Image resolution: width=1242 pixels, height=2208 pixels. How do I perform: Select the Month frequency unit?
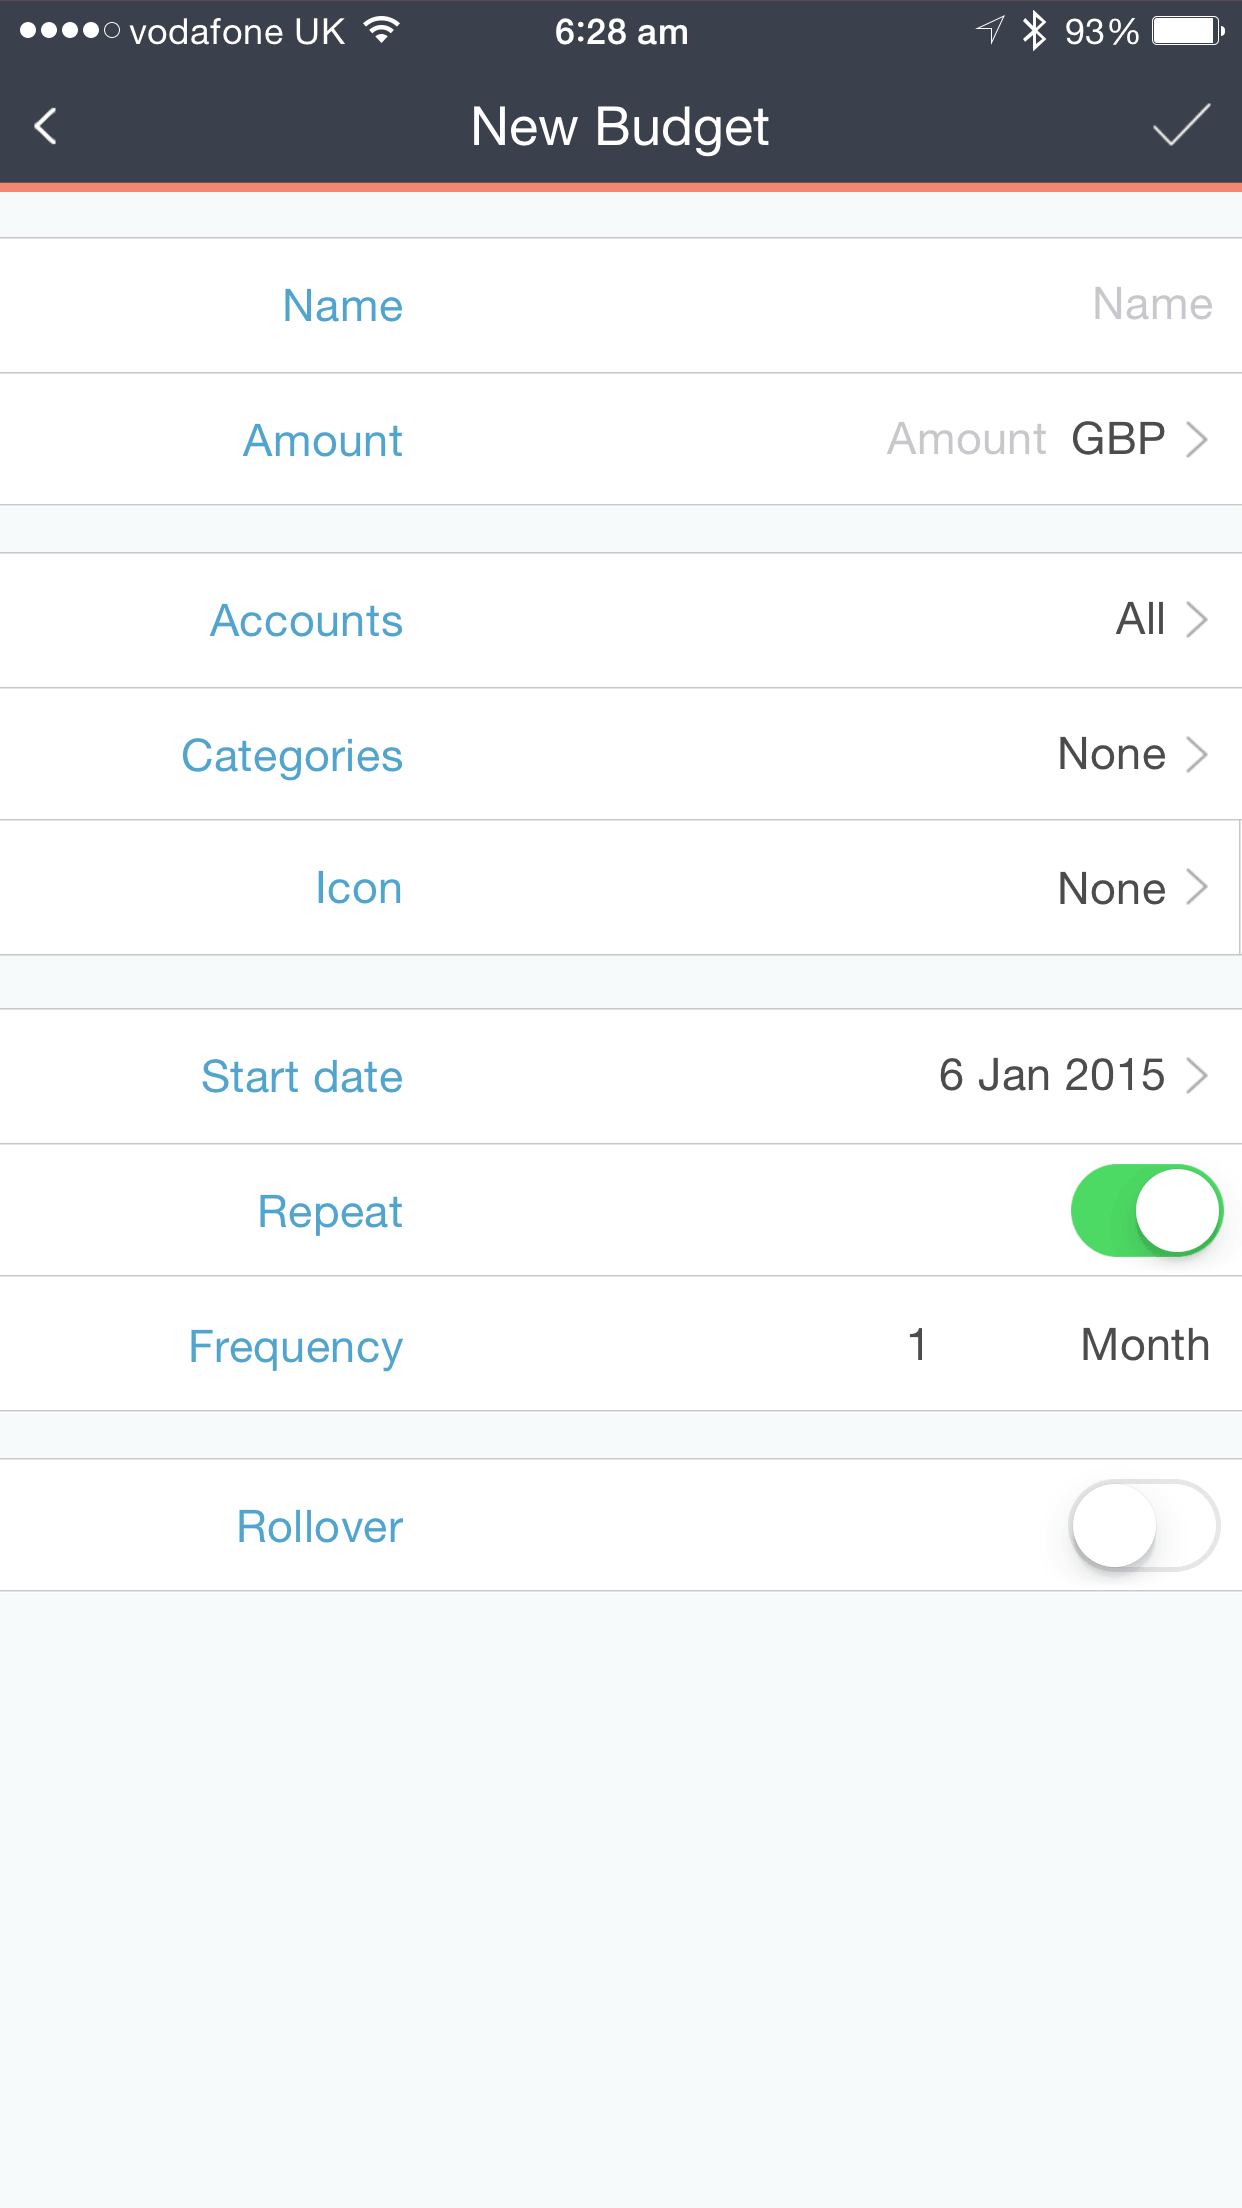pyautogui.click(x=1144, y=1345)
